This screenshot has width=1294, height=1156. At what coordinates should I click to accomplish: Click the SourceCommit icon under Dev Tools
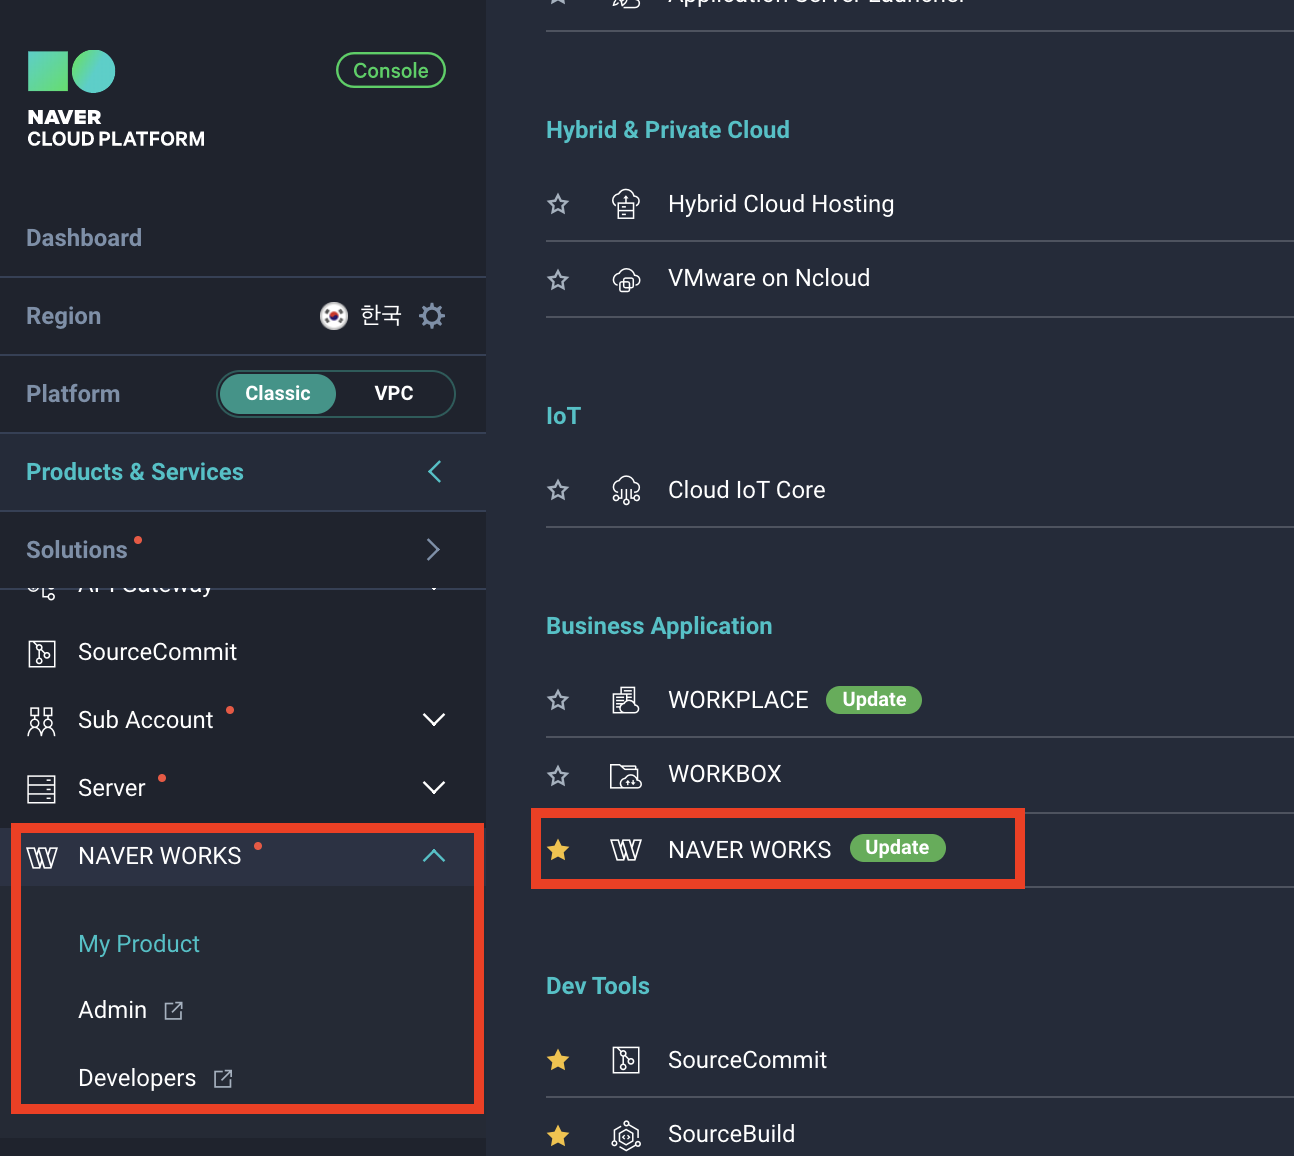click(626, 1060)
